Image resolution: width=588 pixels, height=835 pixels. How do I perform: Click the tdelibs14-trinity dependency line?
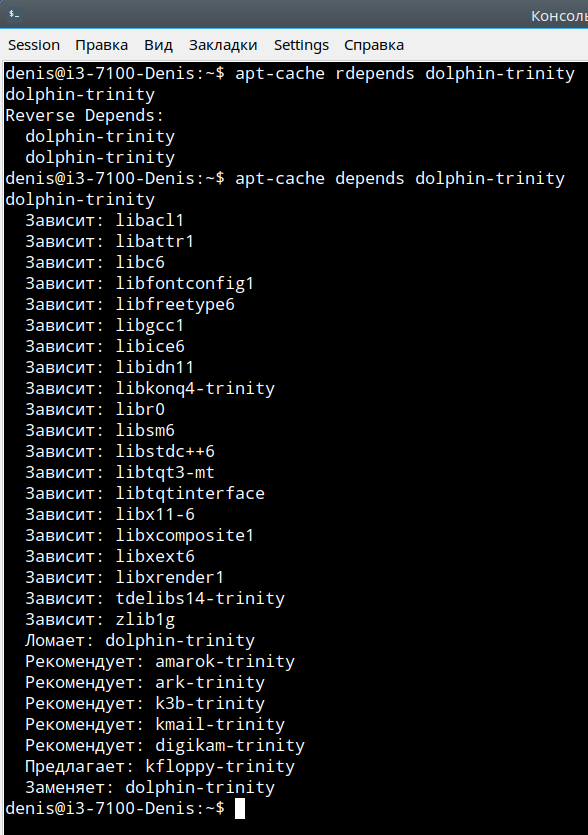[155, 598]
